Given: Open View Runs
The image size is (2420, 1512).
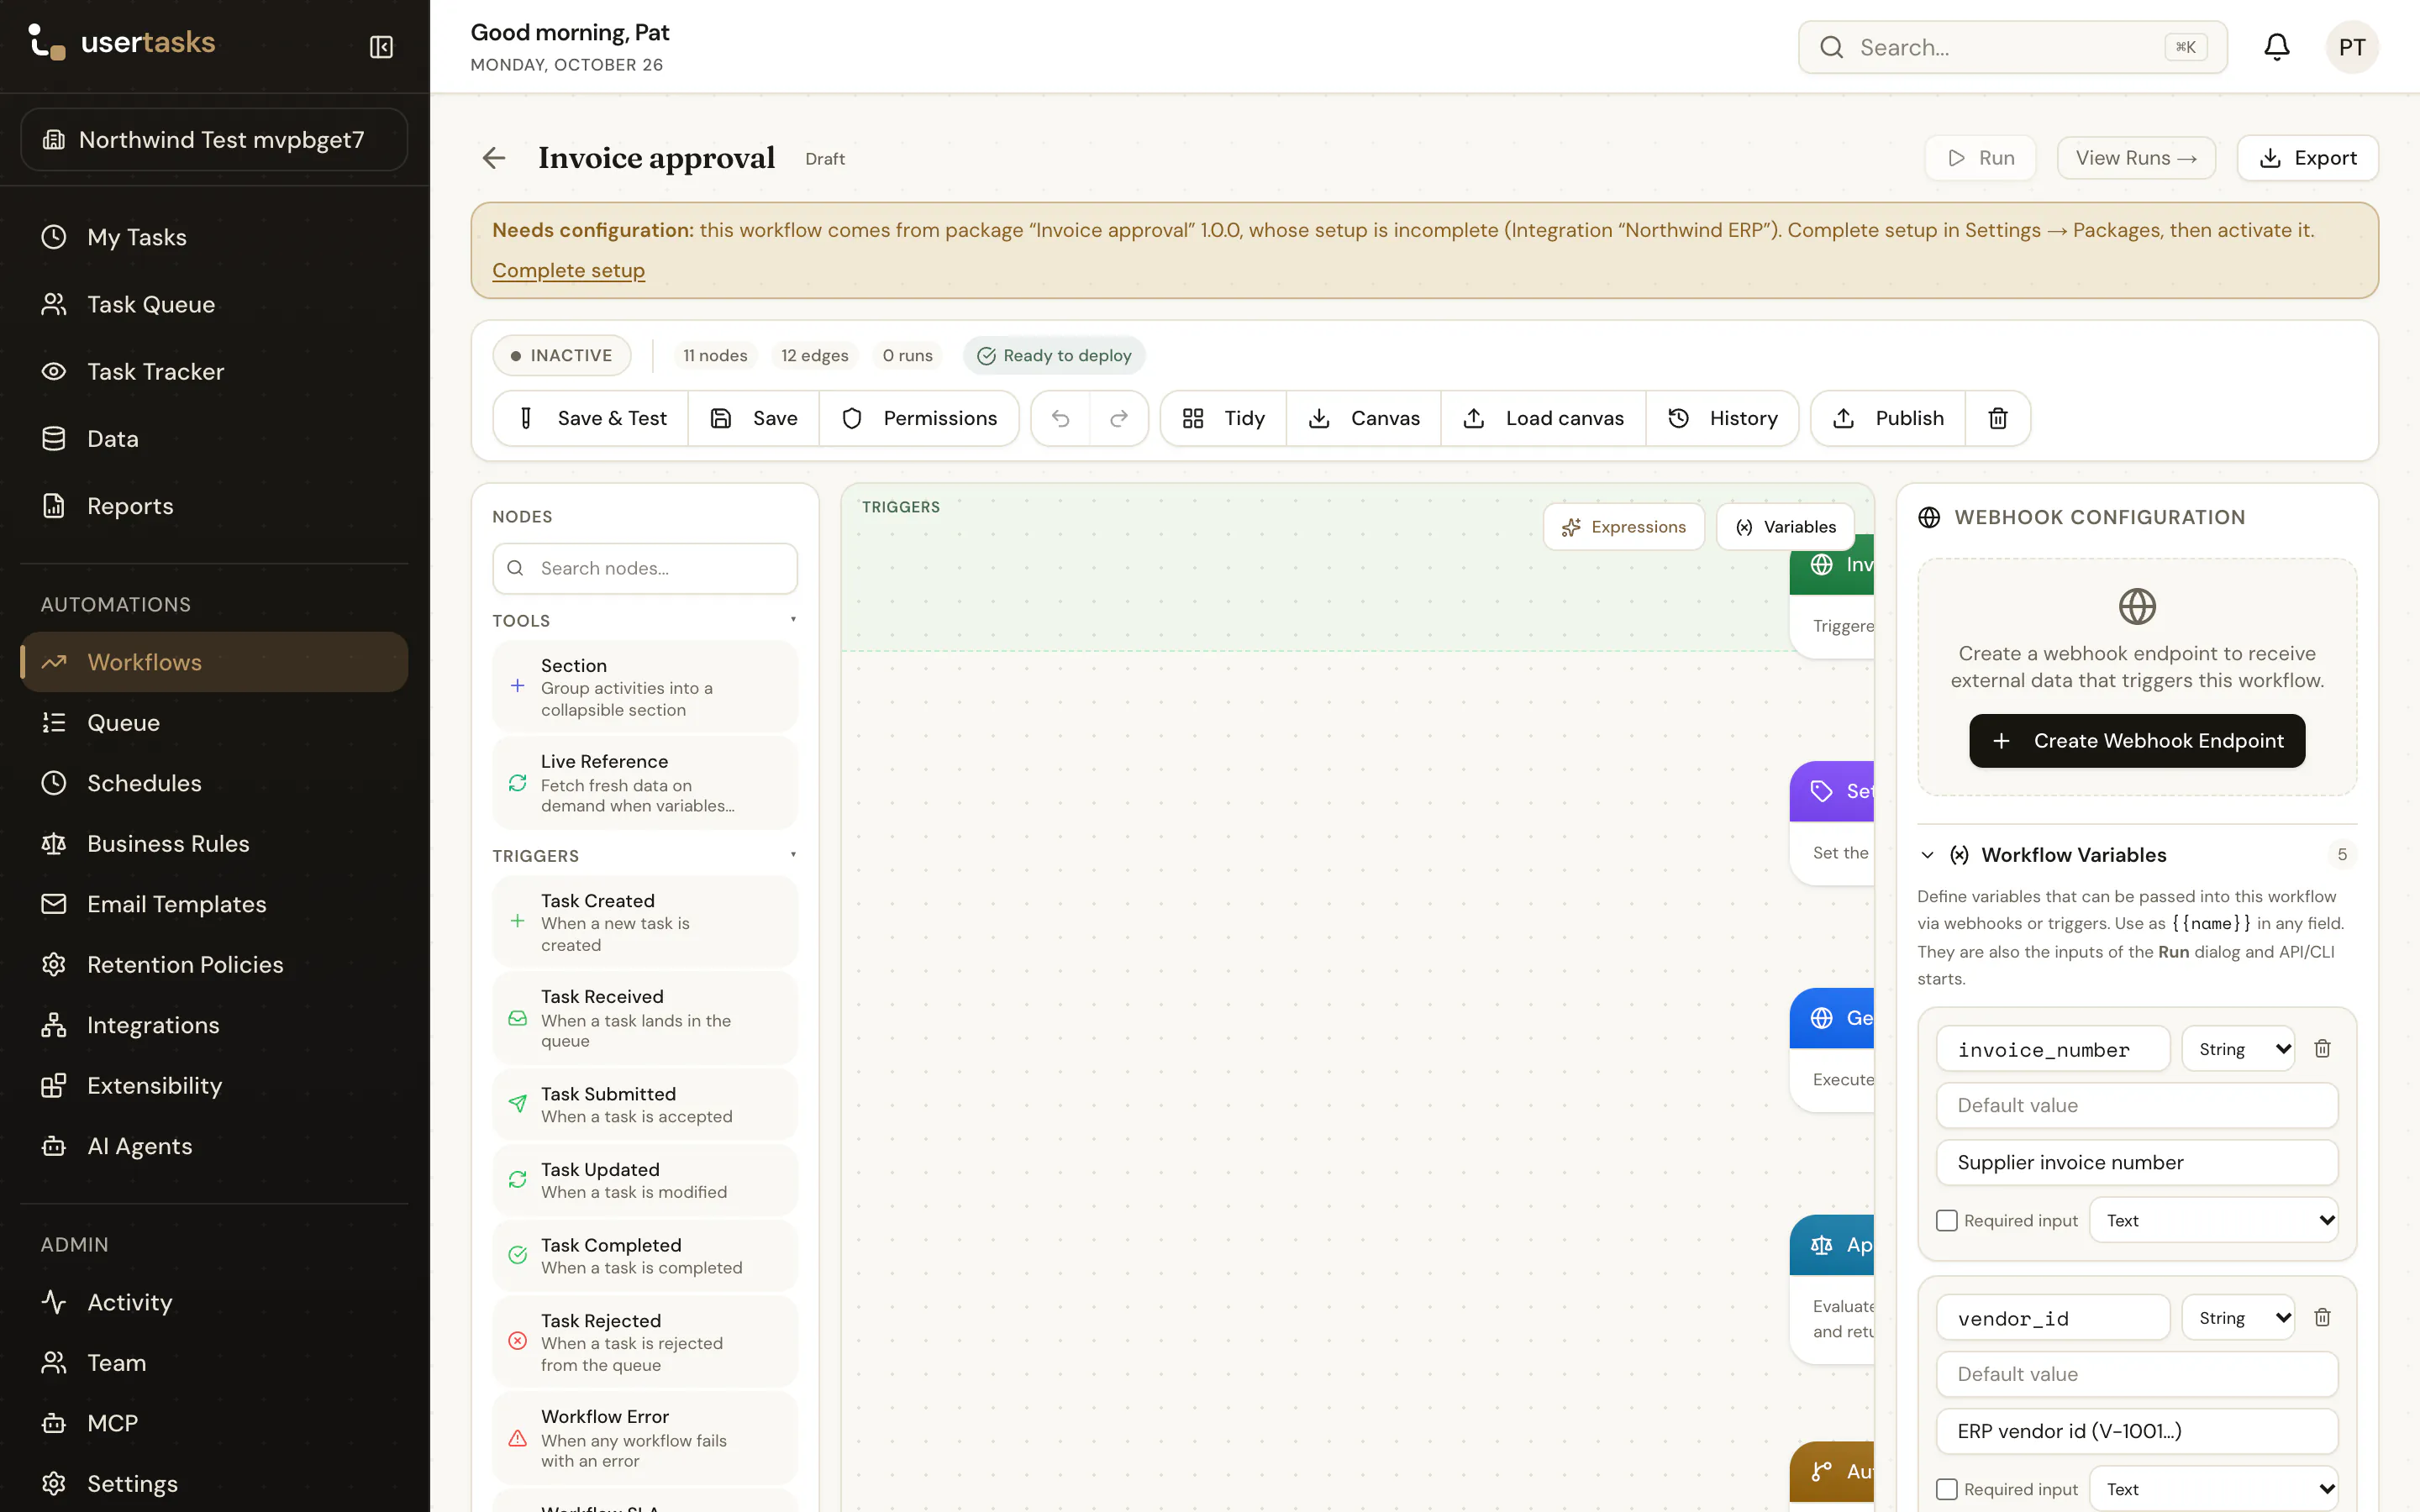Looking at the screenshot, I should pos(2136,158).
